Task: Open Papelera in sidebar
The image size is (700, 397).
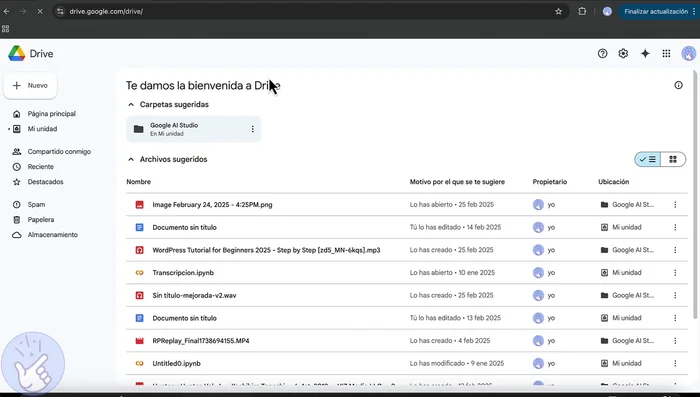Action: (x=41, y=220)
